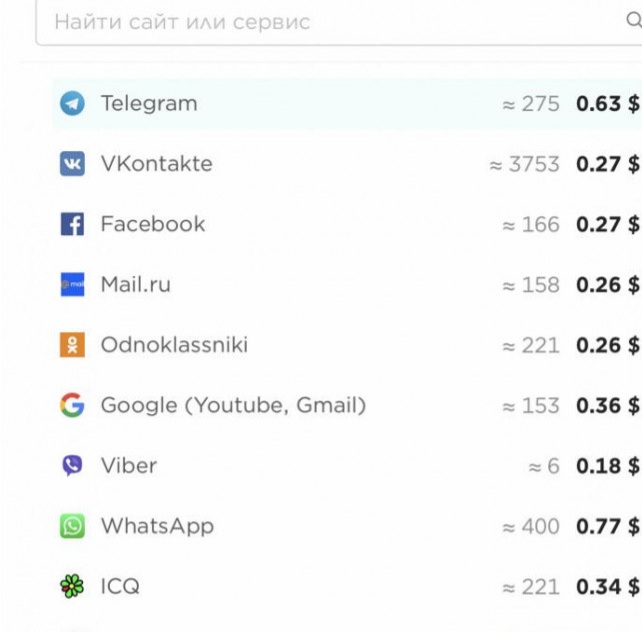Select the Google G logo
Viewport: 642px width, 632px height.
72,406
